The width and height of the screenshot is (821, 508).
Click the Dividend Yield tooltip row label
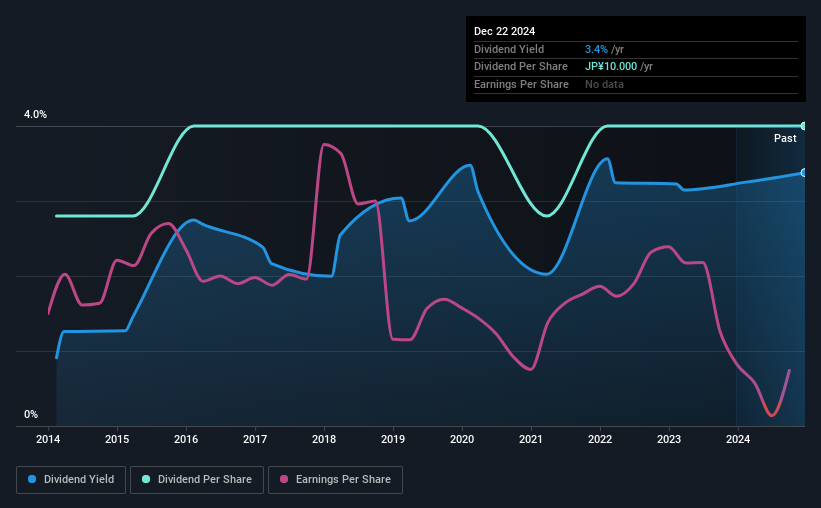tap(509, 49)
